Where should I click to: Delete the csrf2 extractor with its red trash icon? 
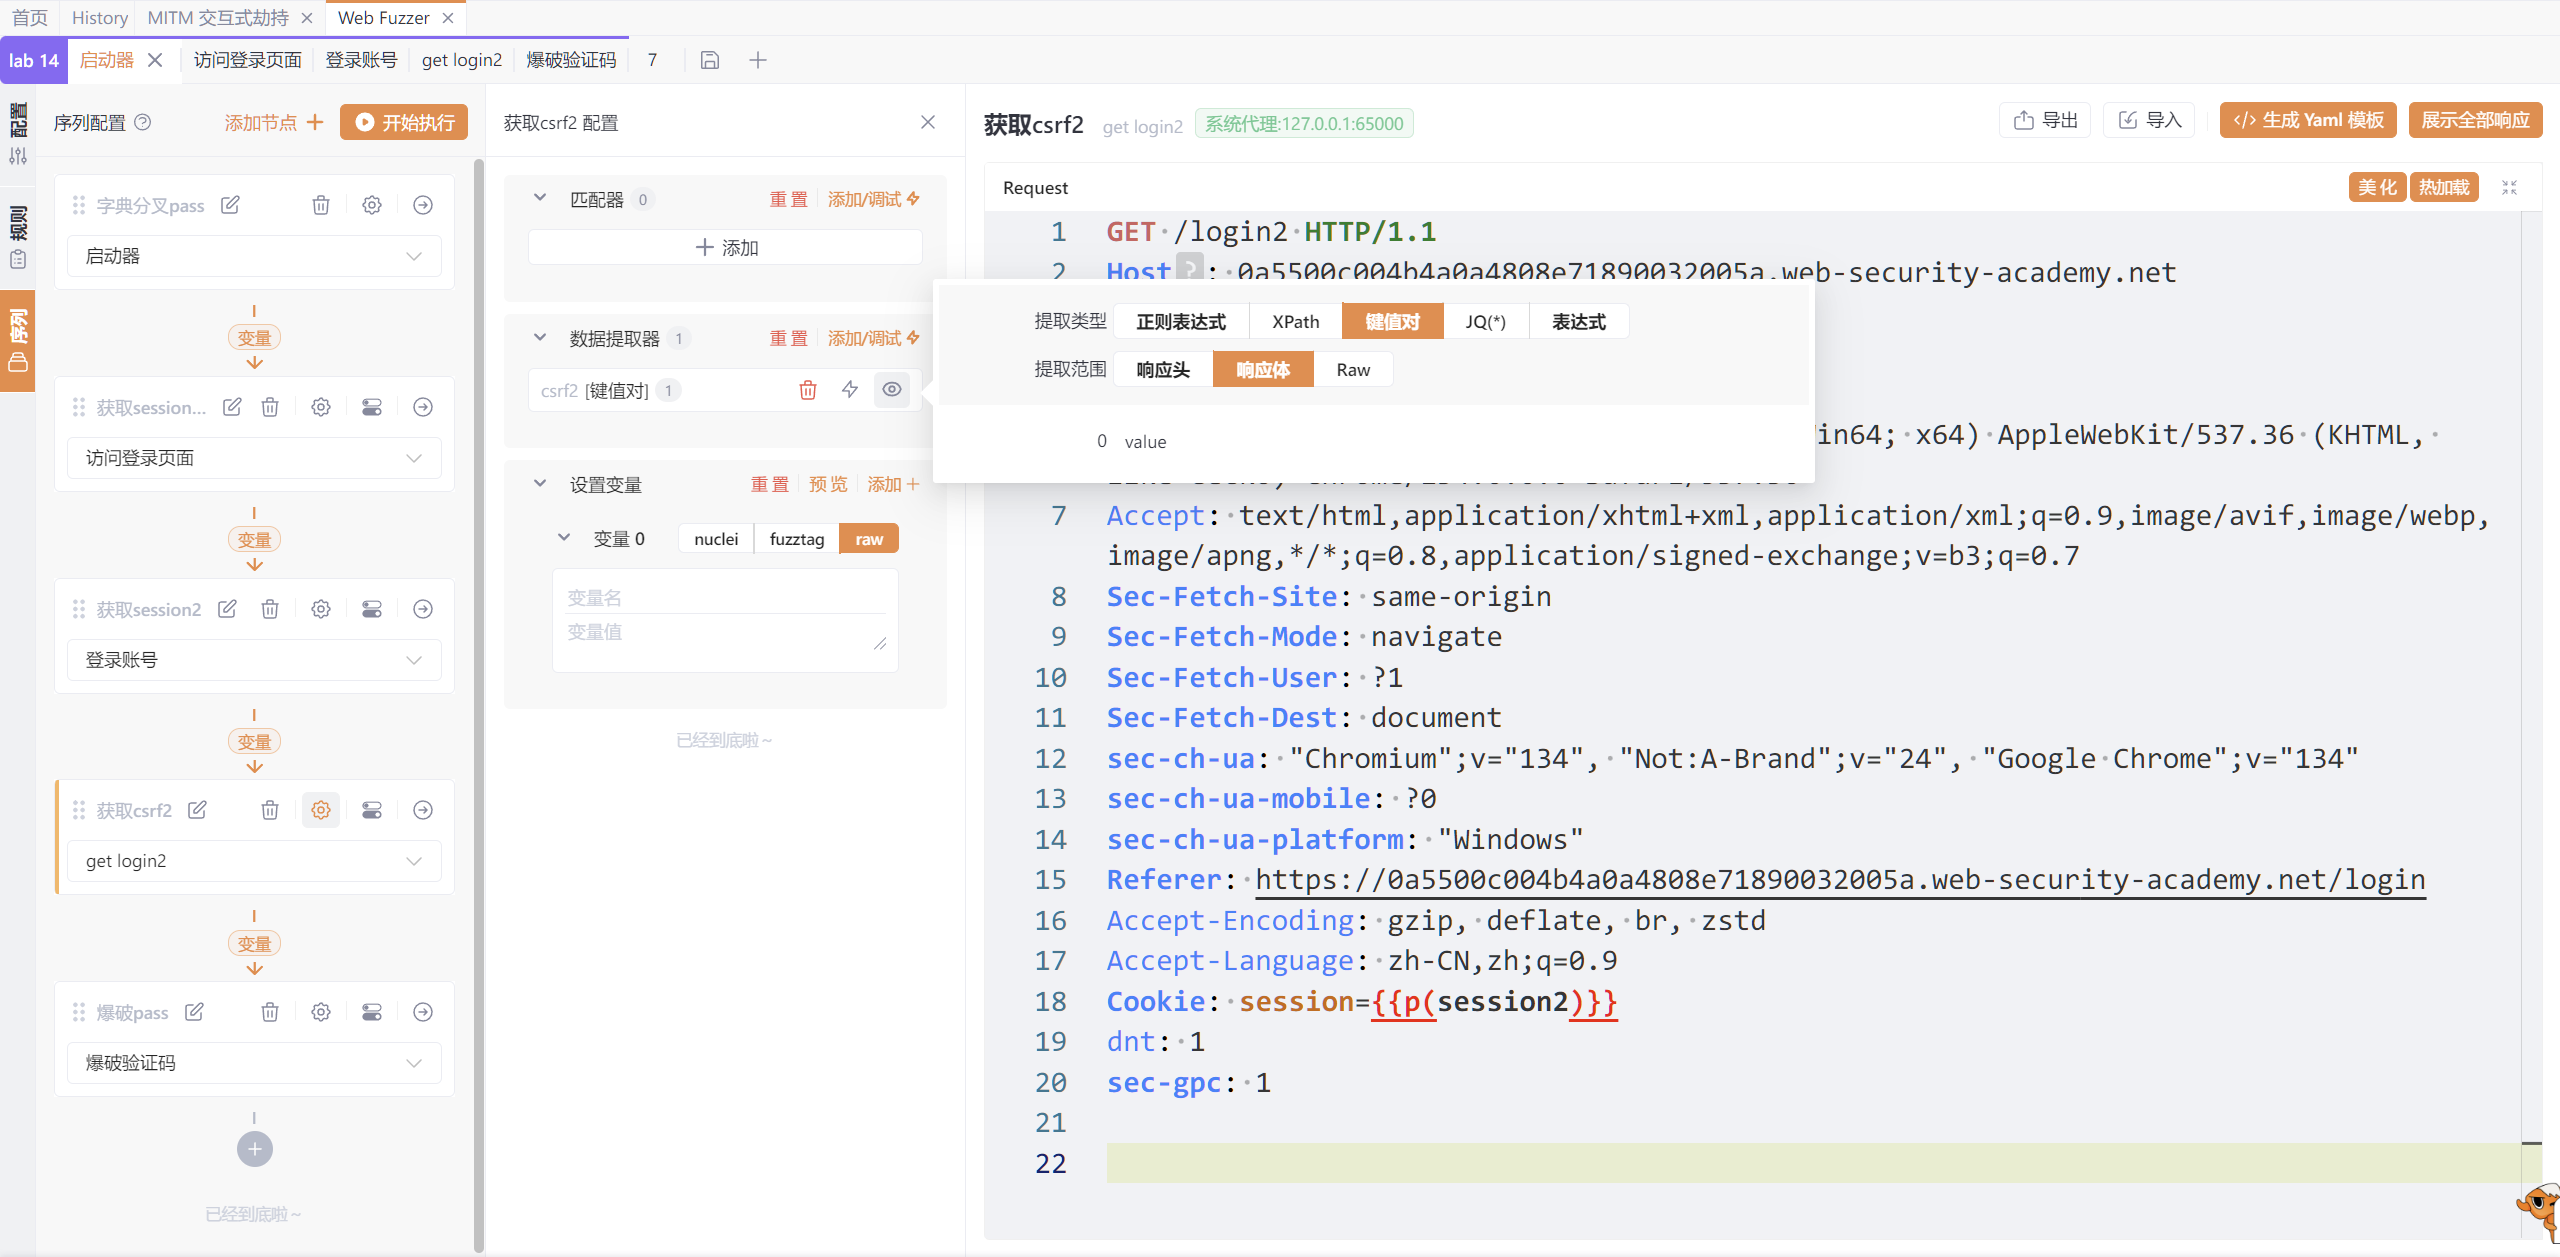(x=808, y=390)
